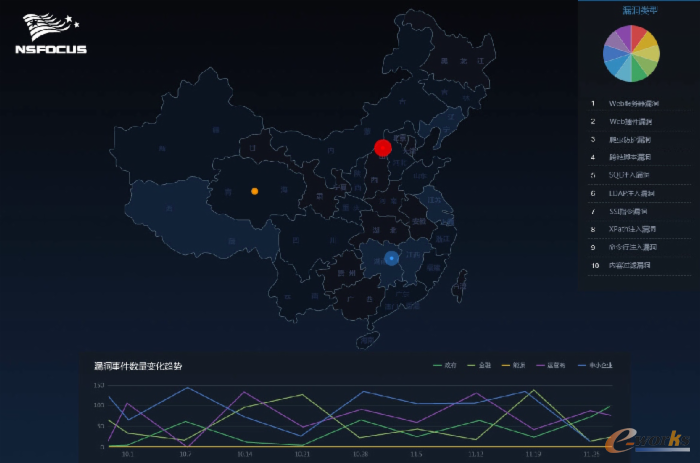The image size is (700, 463).
Task: Toggle the 运营商 purple legend series
Action: point(555,365)
